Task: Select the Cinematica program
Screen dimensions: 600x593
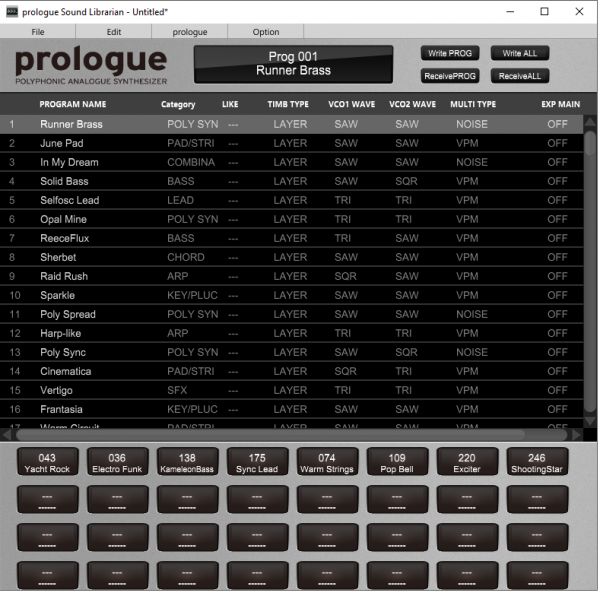Action: coord(292,371)
